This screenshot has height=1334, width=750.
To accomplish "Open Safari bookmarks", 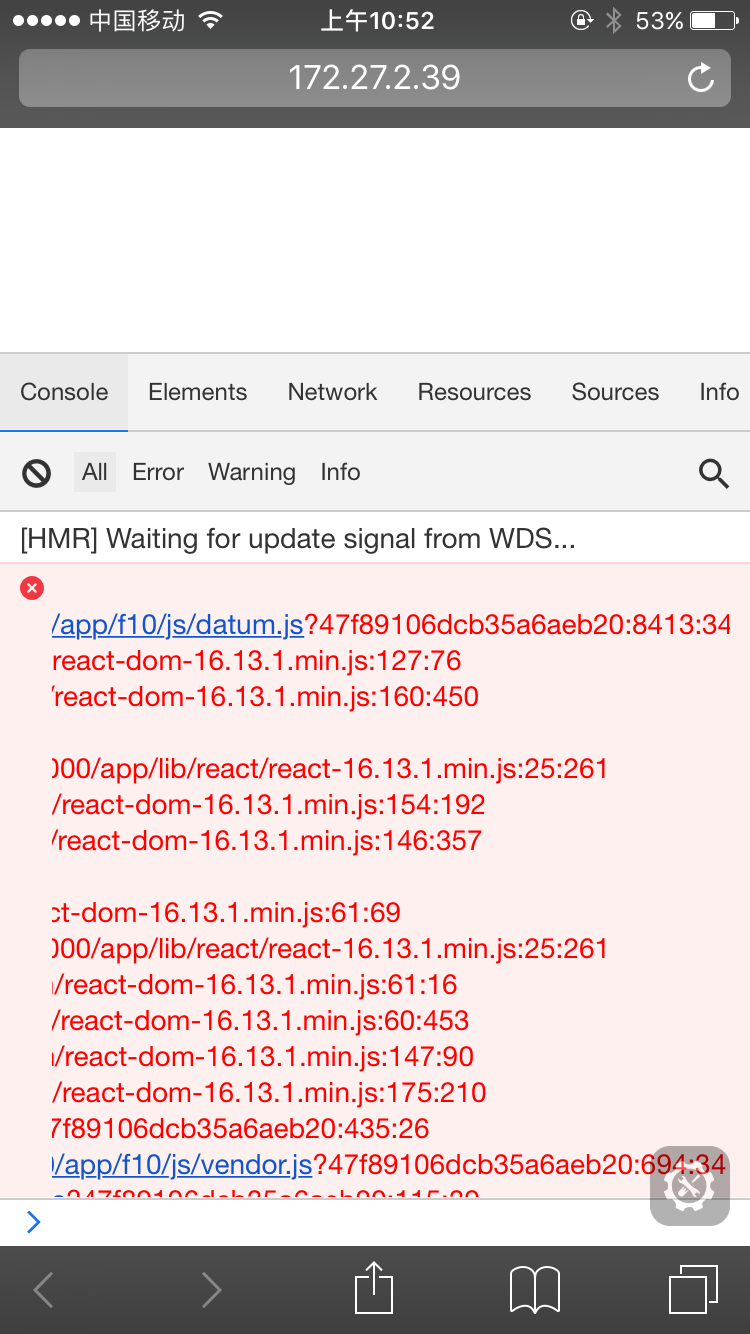I will (534, 1289).
